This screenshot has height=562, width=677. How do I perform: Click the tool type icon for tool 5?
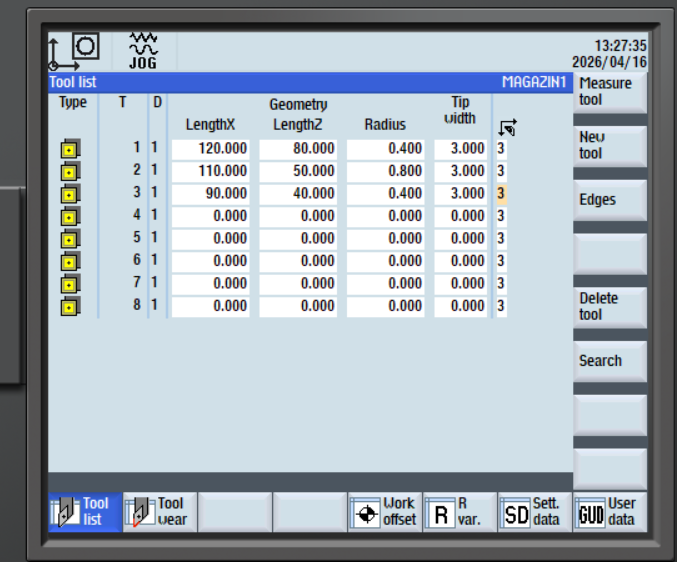pyautogui.click(x=70, y=239)
